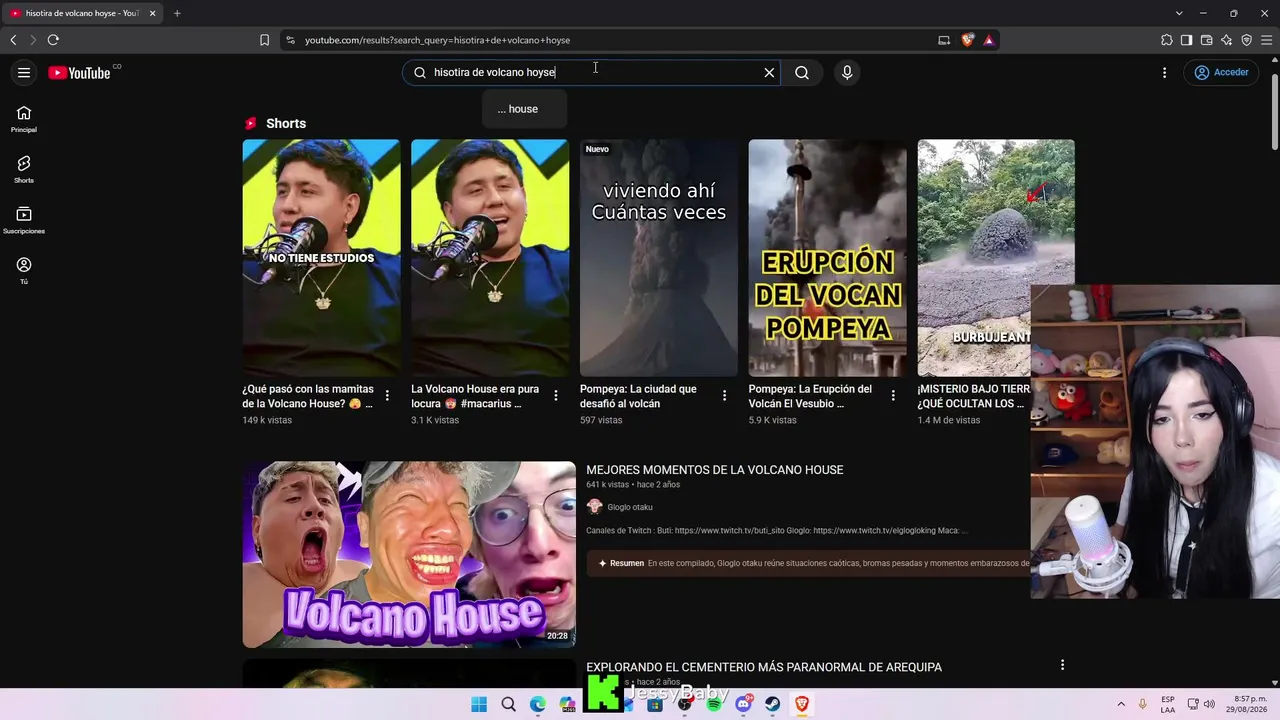Open Windows taskbar search

(509, 704)
